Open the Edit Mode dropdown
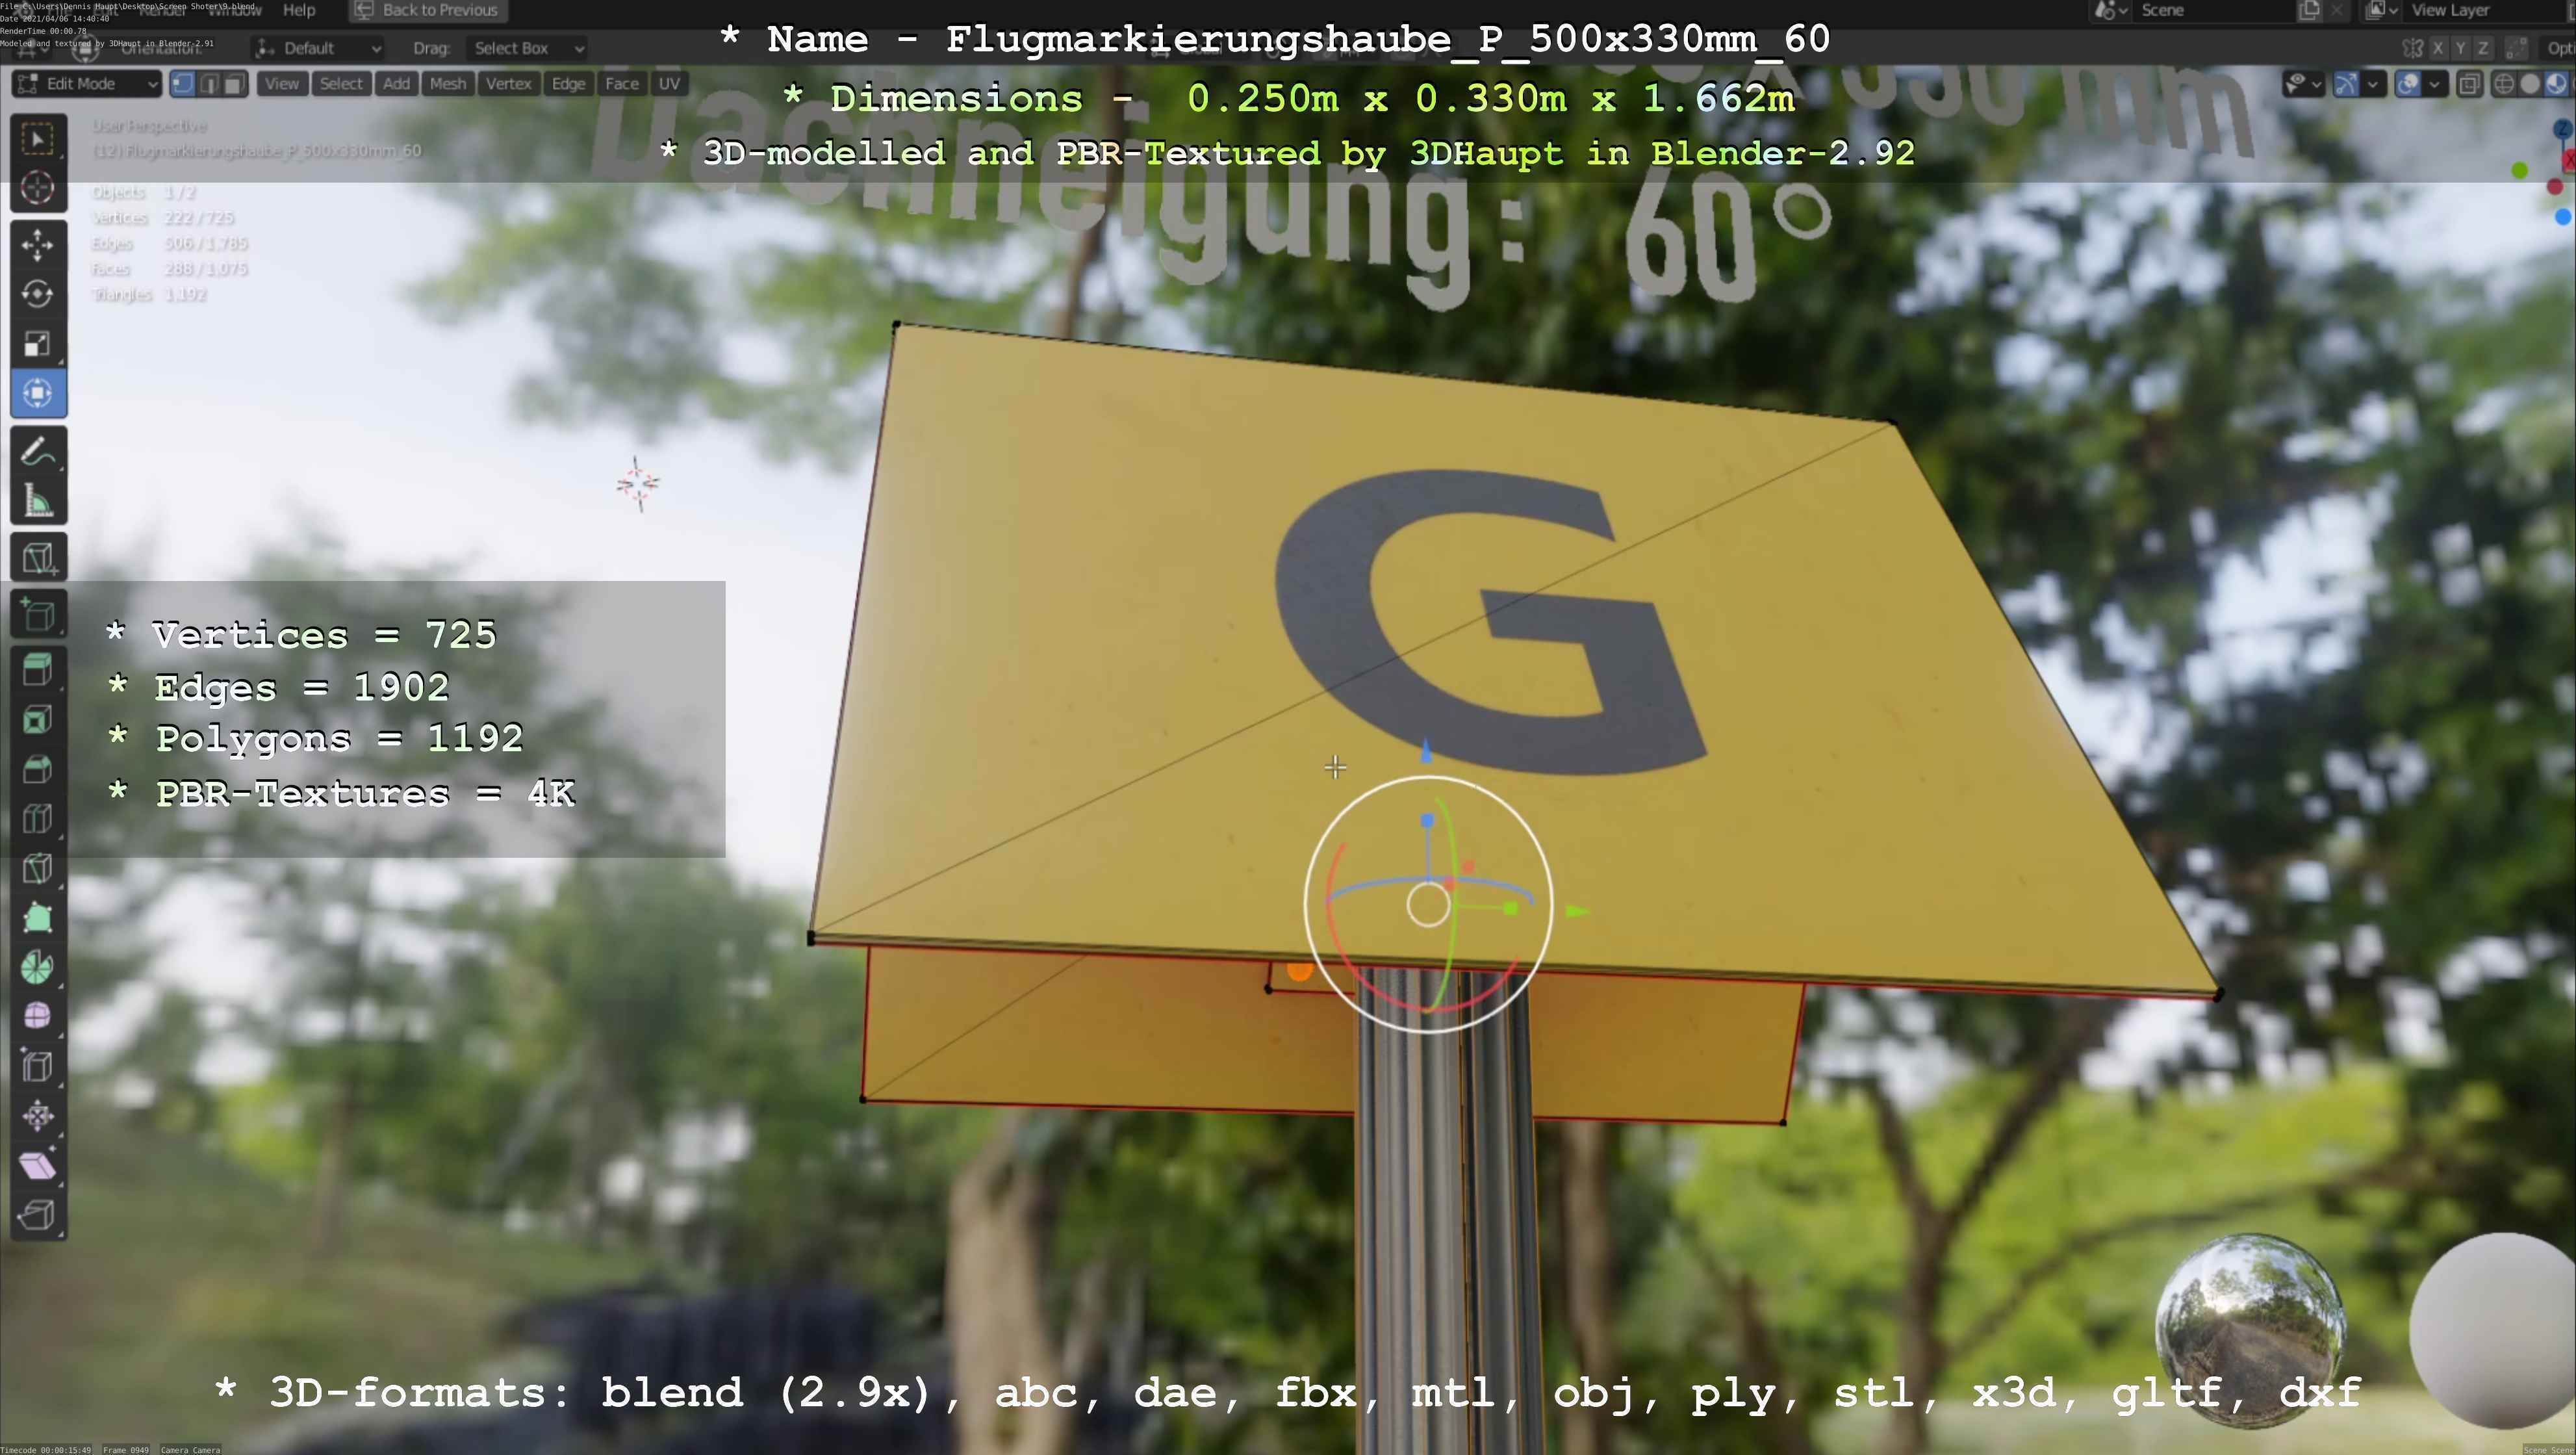 [86, 84]
